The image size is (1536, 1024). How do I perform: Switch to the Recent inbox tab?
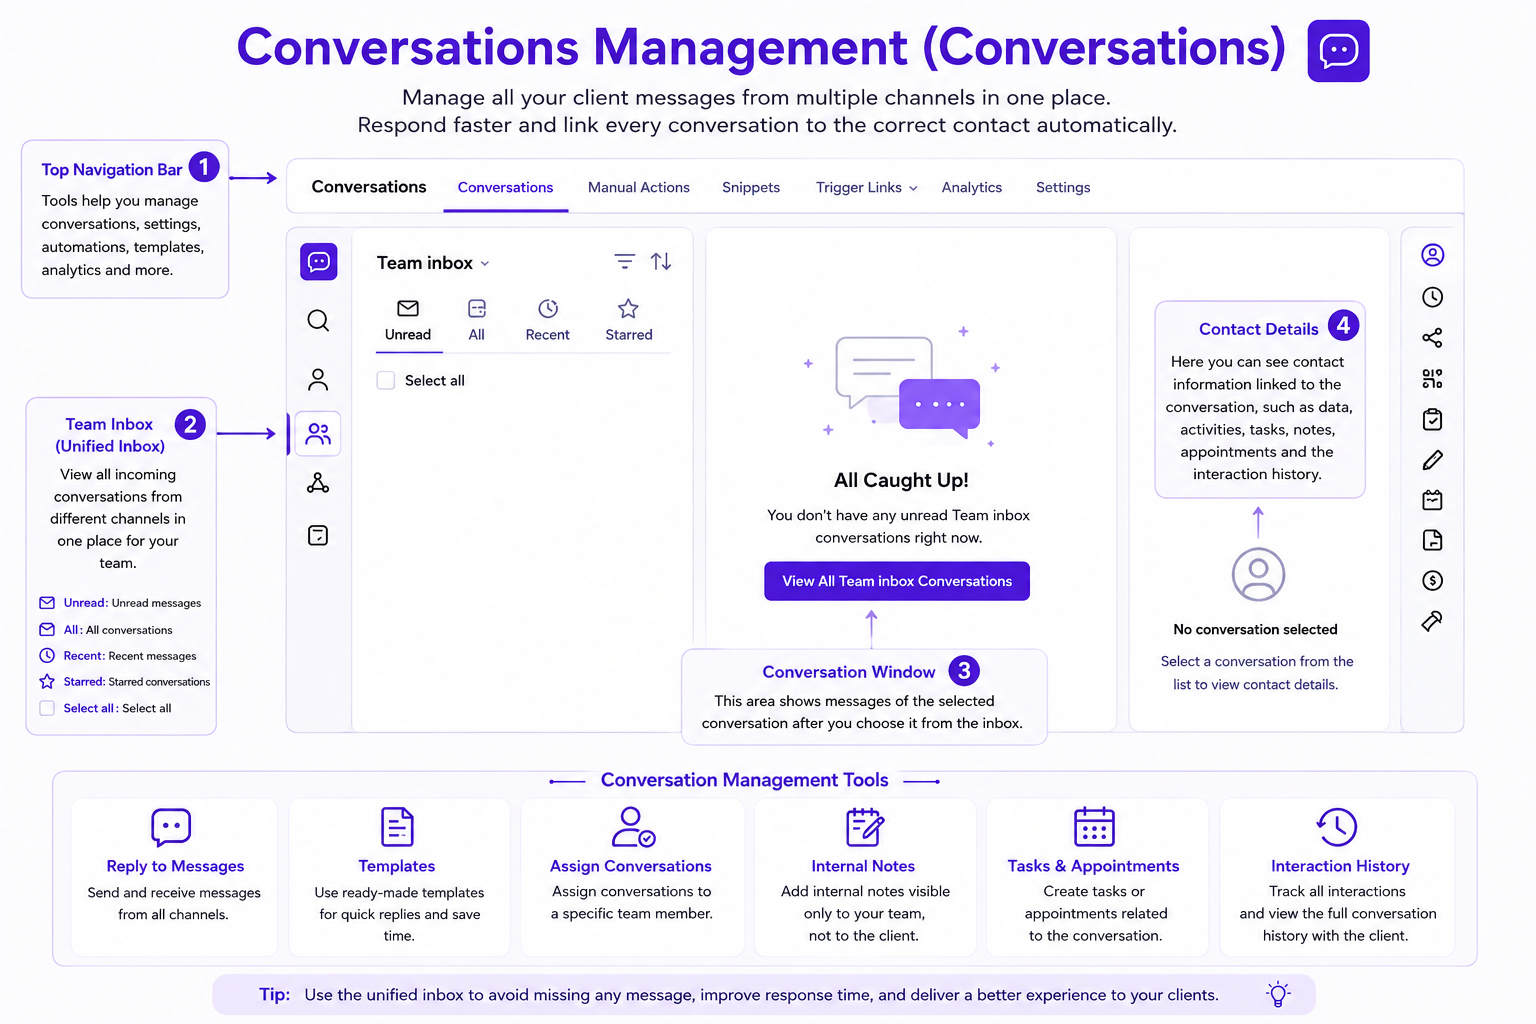point(547,320)
